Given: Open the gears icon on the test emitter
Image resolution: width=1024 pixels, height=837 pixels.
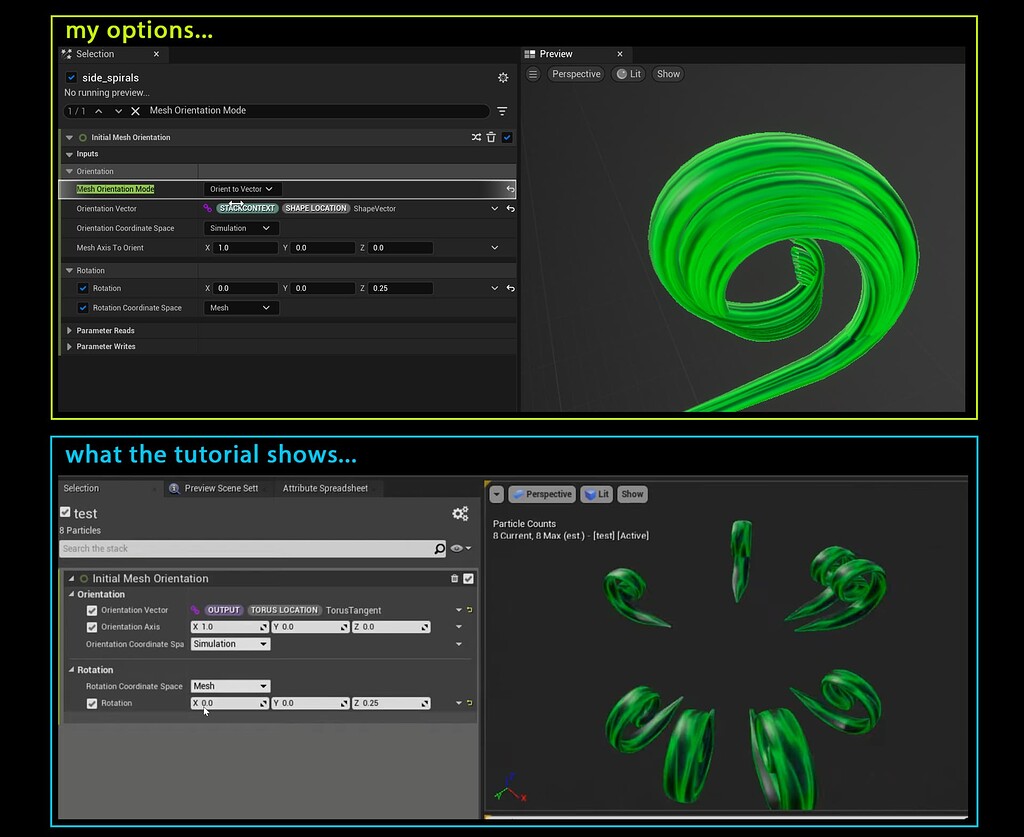Looking at the screenshot, I should point(460,513).
